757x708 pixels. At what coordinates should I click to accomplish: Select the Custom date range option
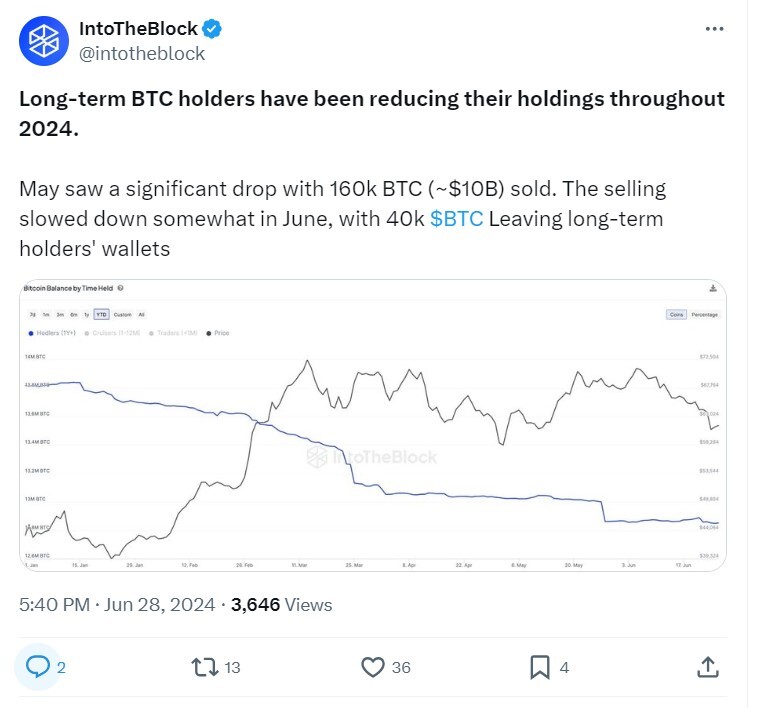pyautogui.click(x=123, y=315)
